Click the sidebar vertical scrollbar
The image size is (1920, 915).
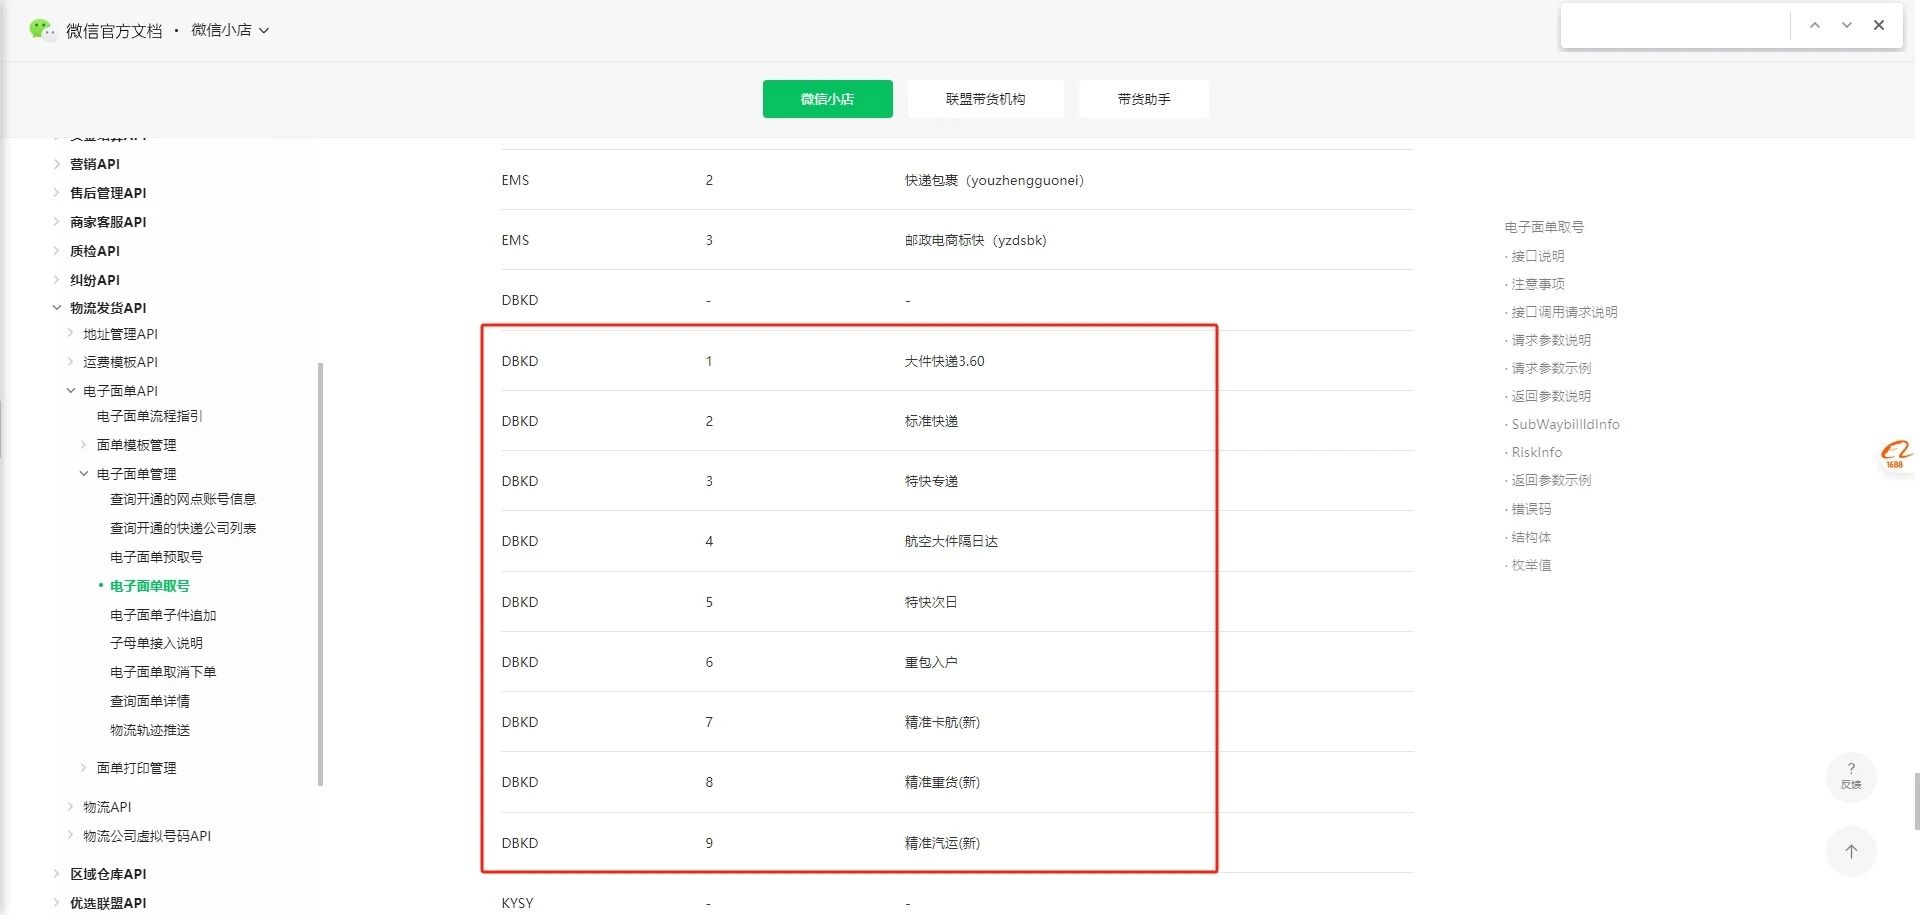(320, 574)
